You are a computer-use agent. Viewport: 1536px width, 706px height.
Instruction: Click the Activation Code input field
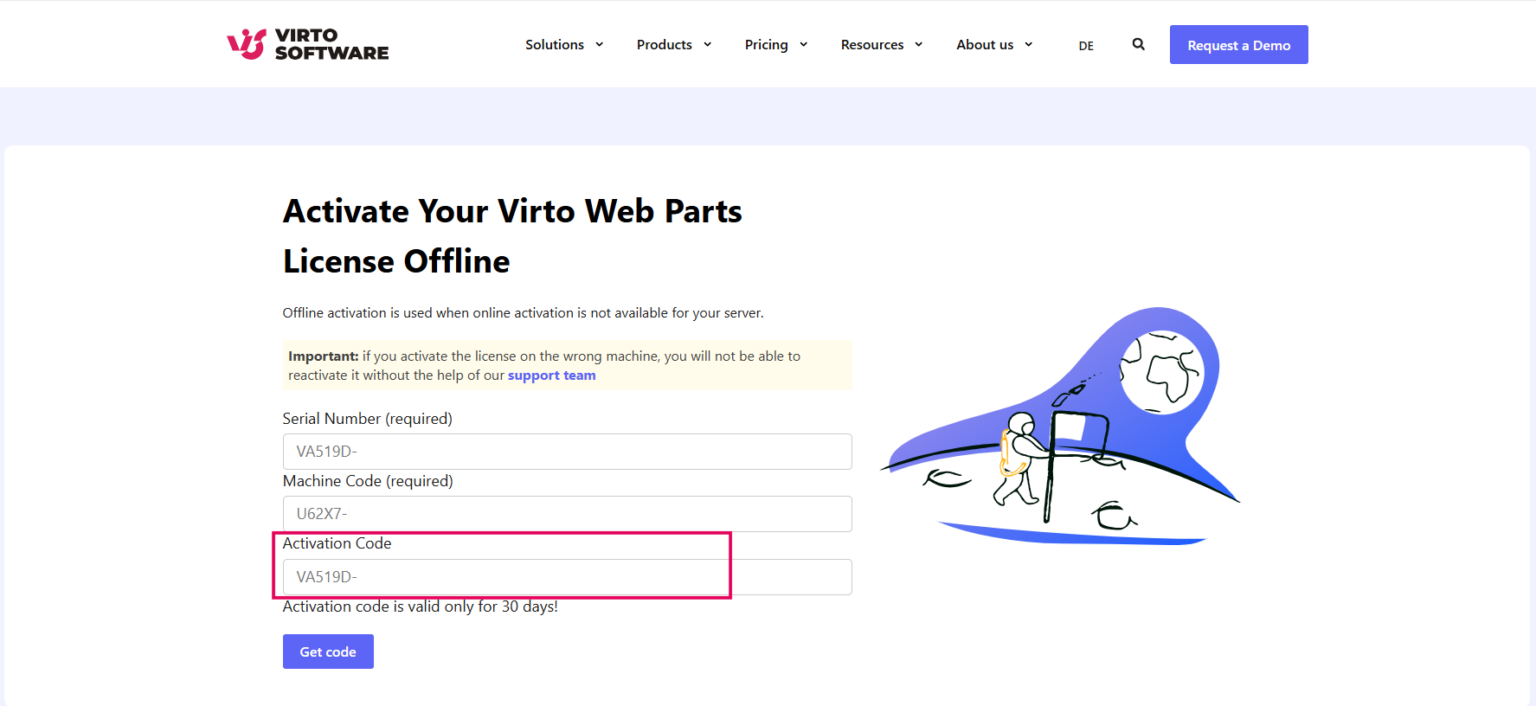[x=567, y=577]
